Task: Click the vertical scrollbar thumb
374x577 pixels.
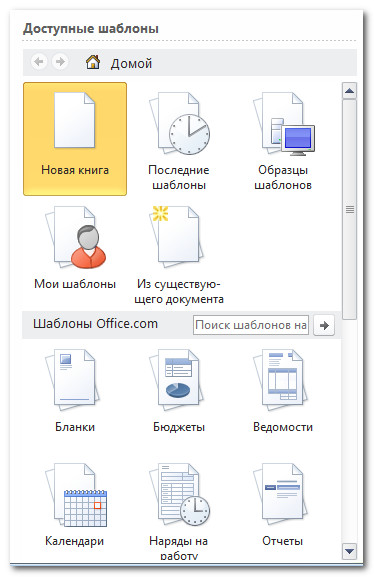Action: coord(349,209)
